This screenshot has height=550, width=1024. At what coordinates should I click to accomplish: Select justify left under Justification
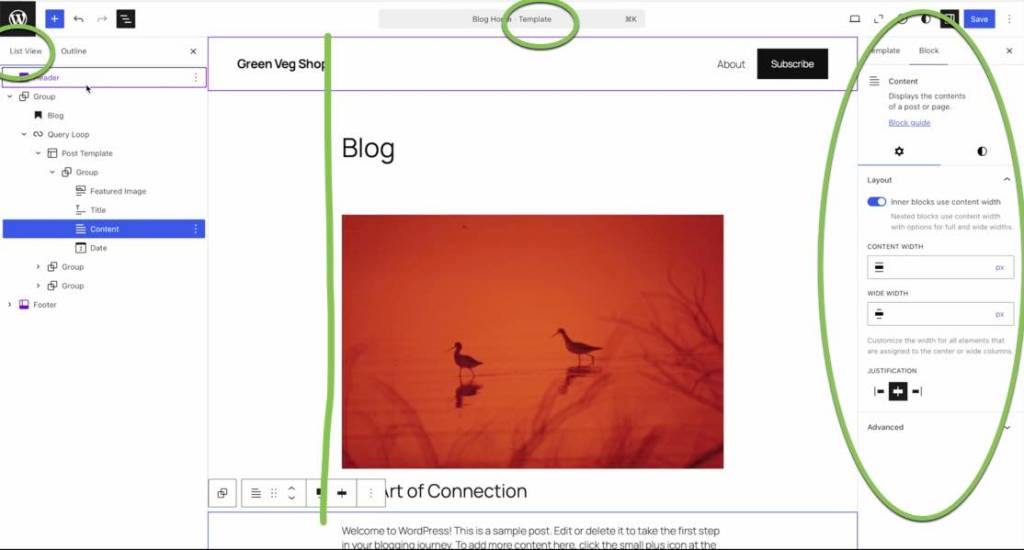coord(879,392)
